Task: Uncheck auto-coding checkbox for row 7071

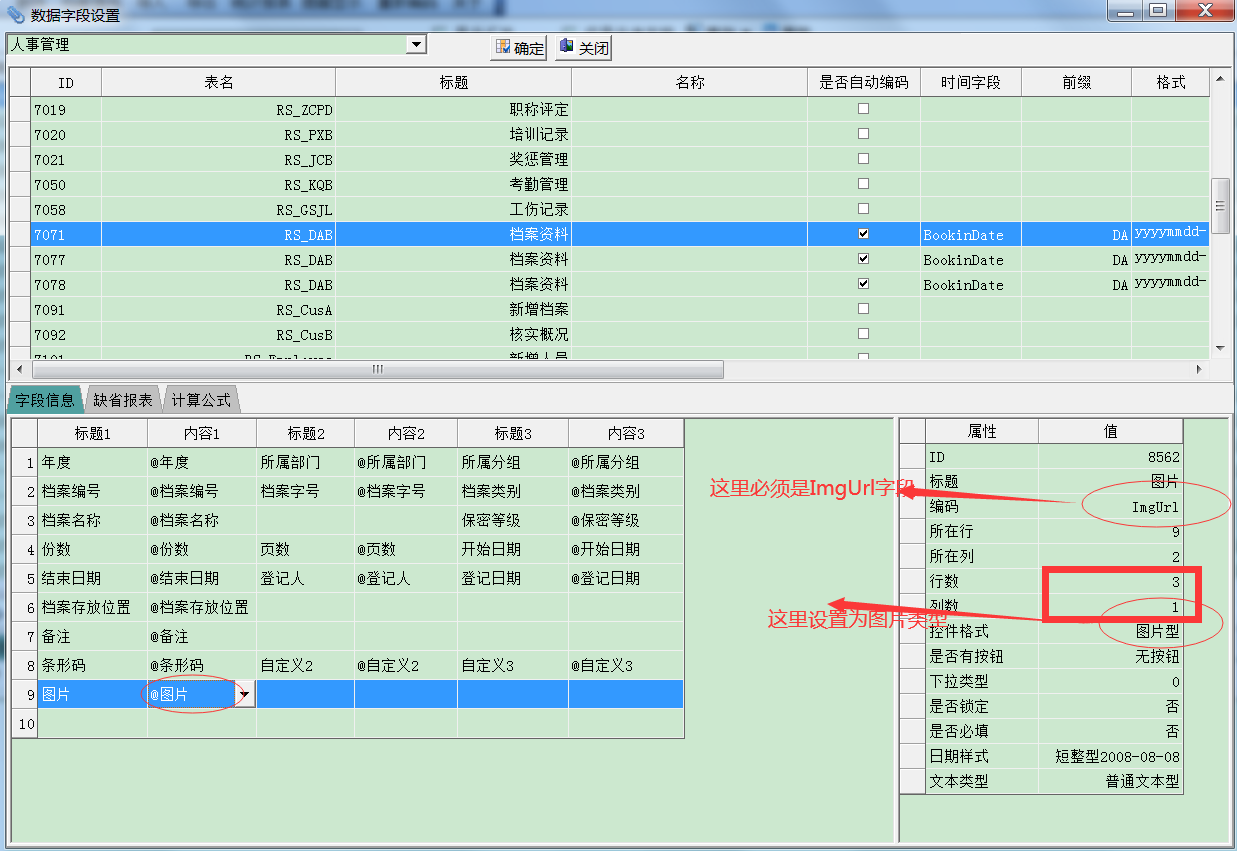Action: coord(863,234)
